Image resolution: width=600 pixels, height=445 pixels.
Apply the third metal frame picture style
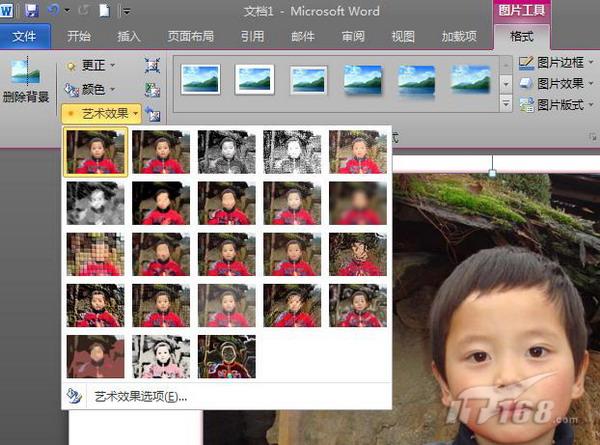(x=308, y=80)
